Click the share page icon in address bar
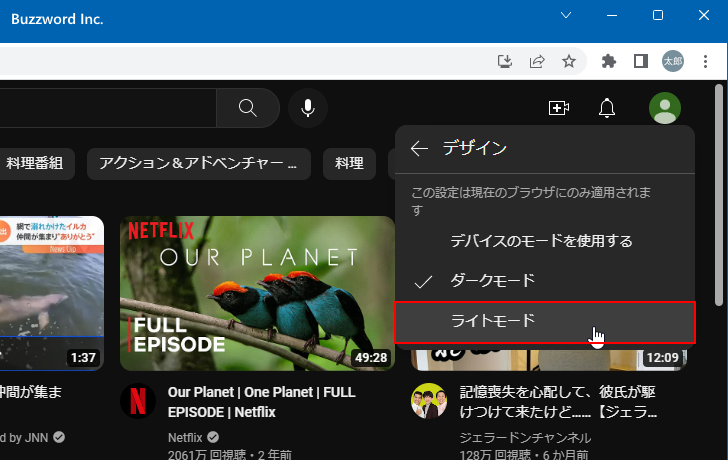This screenshot has height=460, width=728. [x=537, y=61]
